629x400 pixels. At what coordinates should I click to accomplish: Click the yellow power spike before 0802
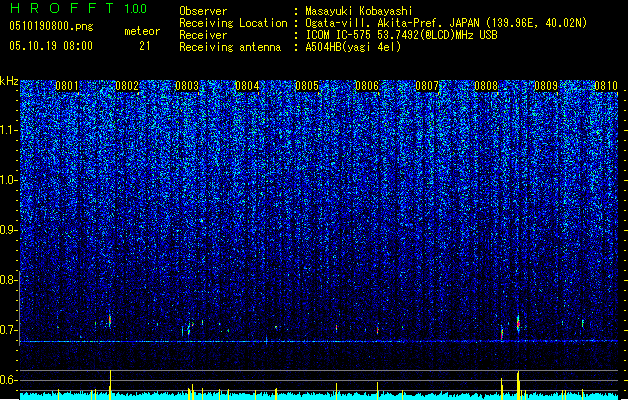(x=110, y=385)
